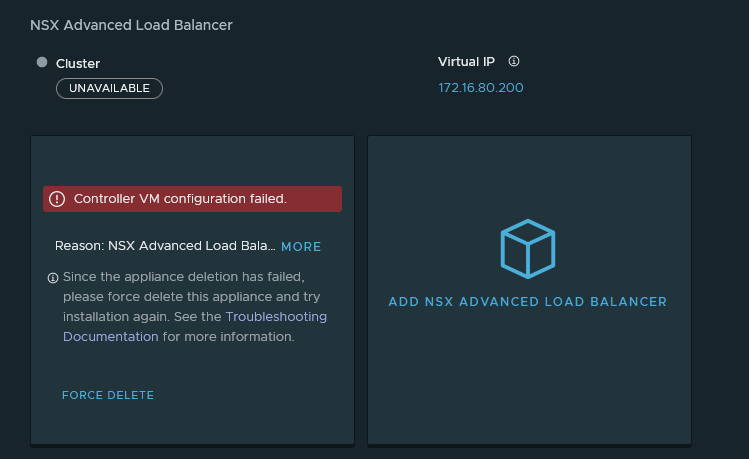This screenshot has height=459, width=749.
Task: Open the 172.16.80.200 virtual IP link
Action: [481, 88]
